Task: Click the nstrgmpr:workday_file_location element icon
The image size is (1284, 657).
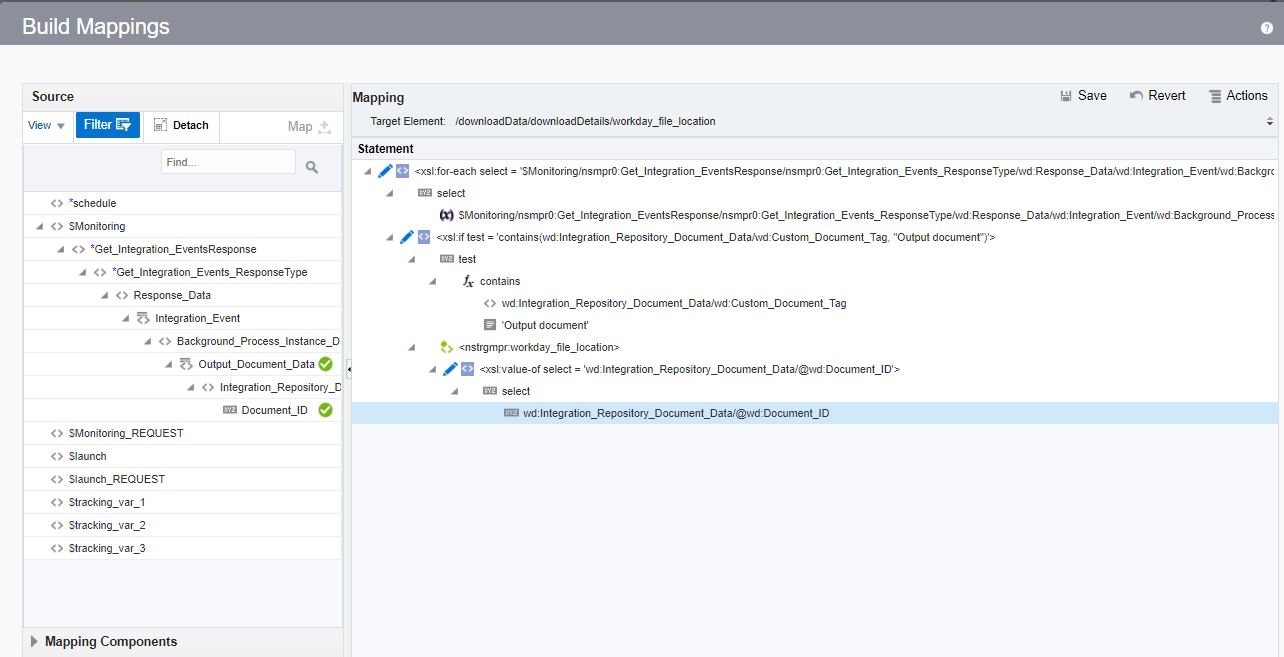Action: pos(445,346)
